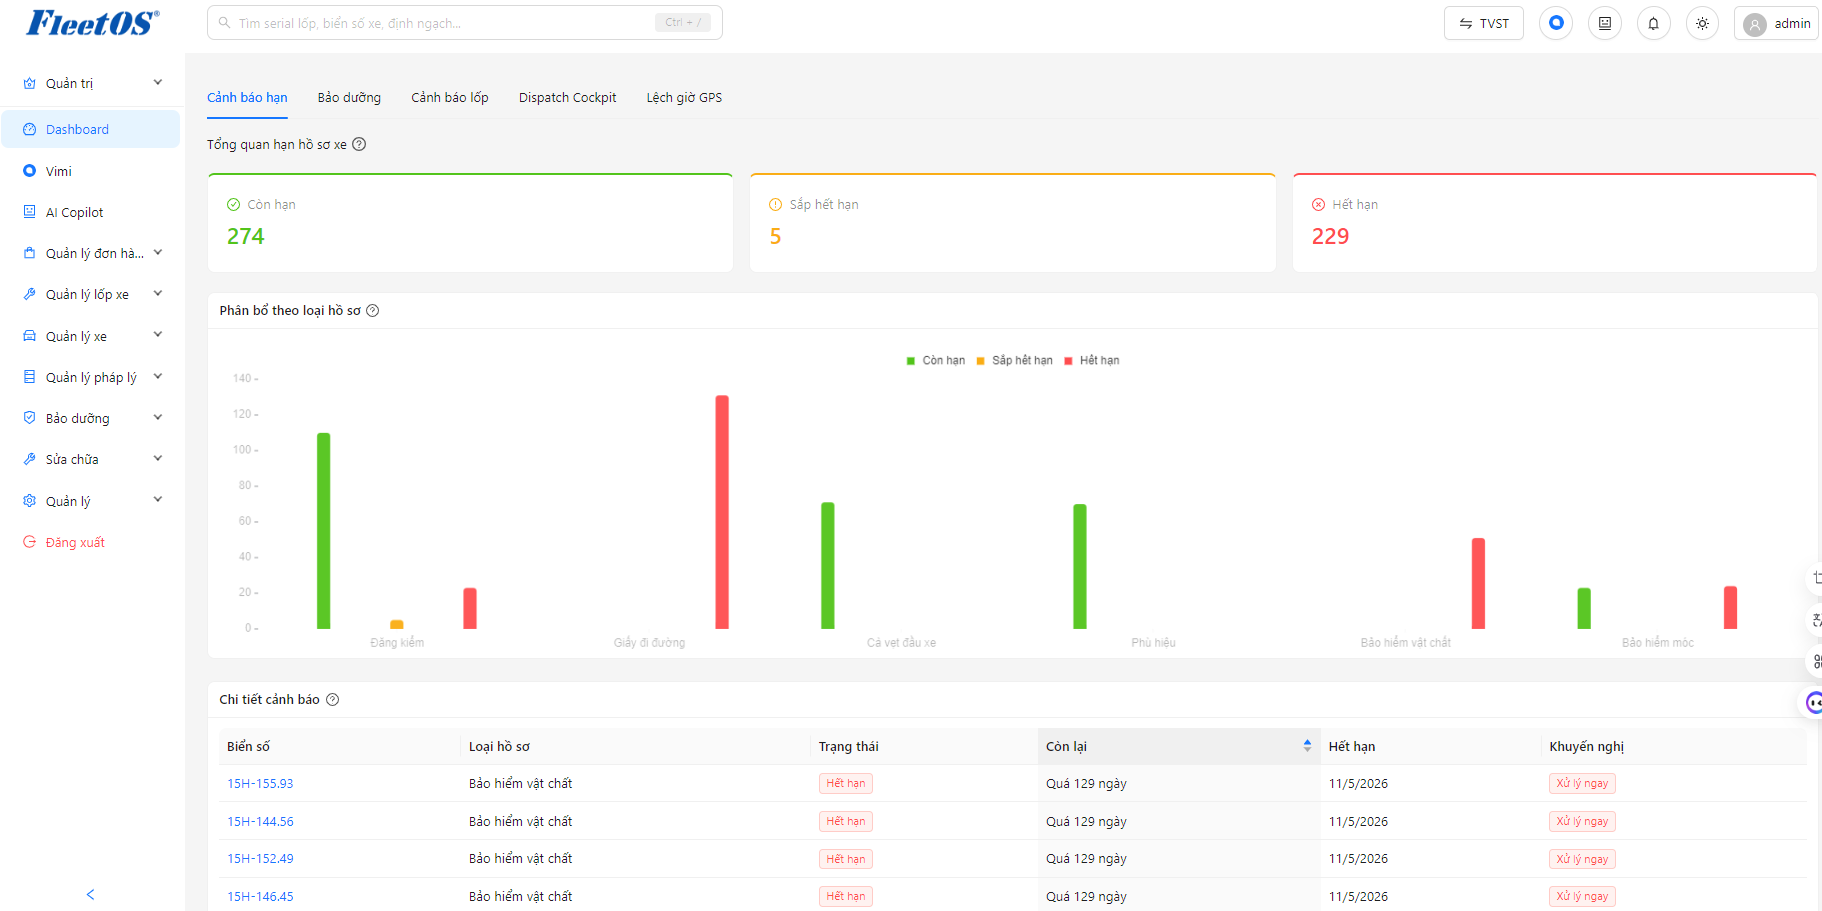The width and height of the screenshot is (1822, 911).
Task: Click the blue circle icon in header
Action: [1556, 23]
